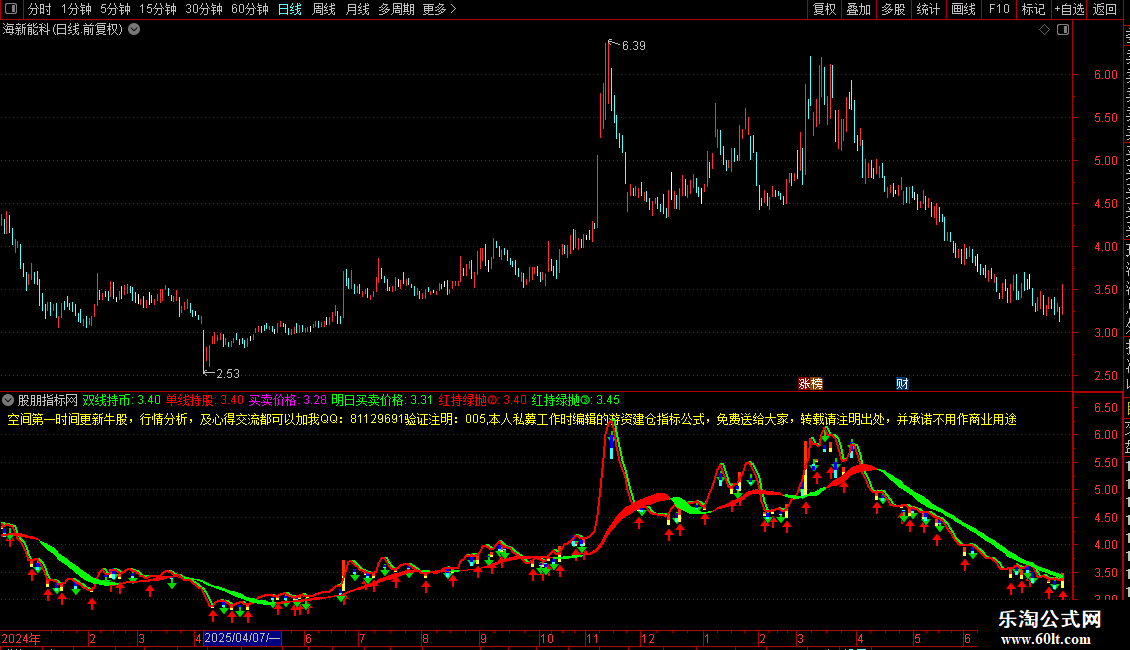Switch to 分时 intraday chart

(x=40, y=9)
